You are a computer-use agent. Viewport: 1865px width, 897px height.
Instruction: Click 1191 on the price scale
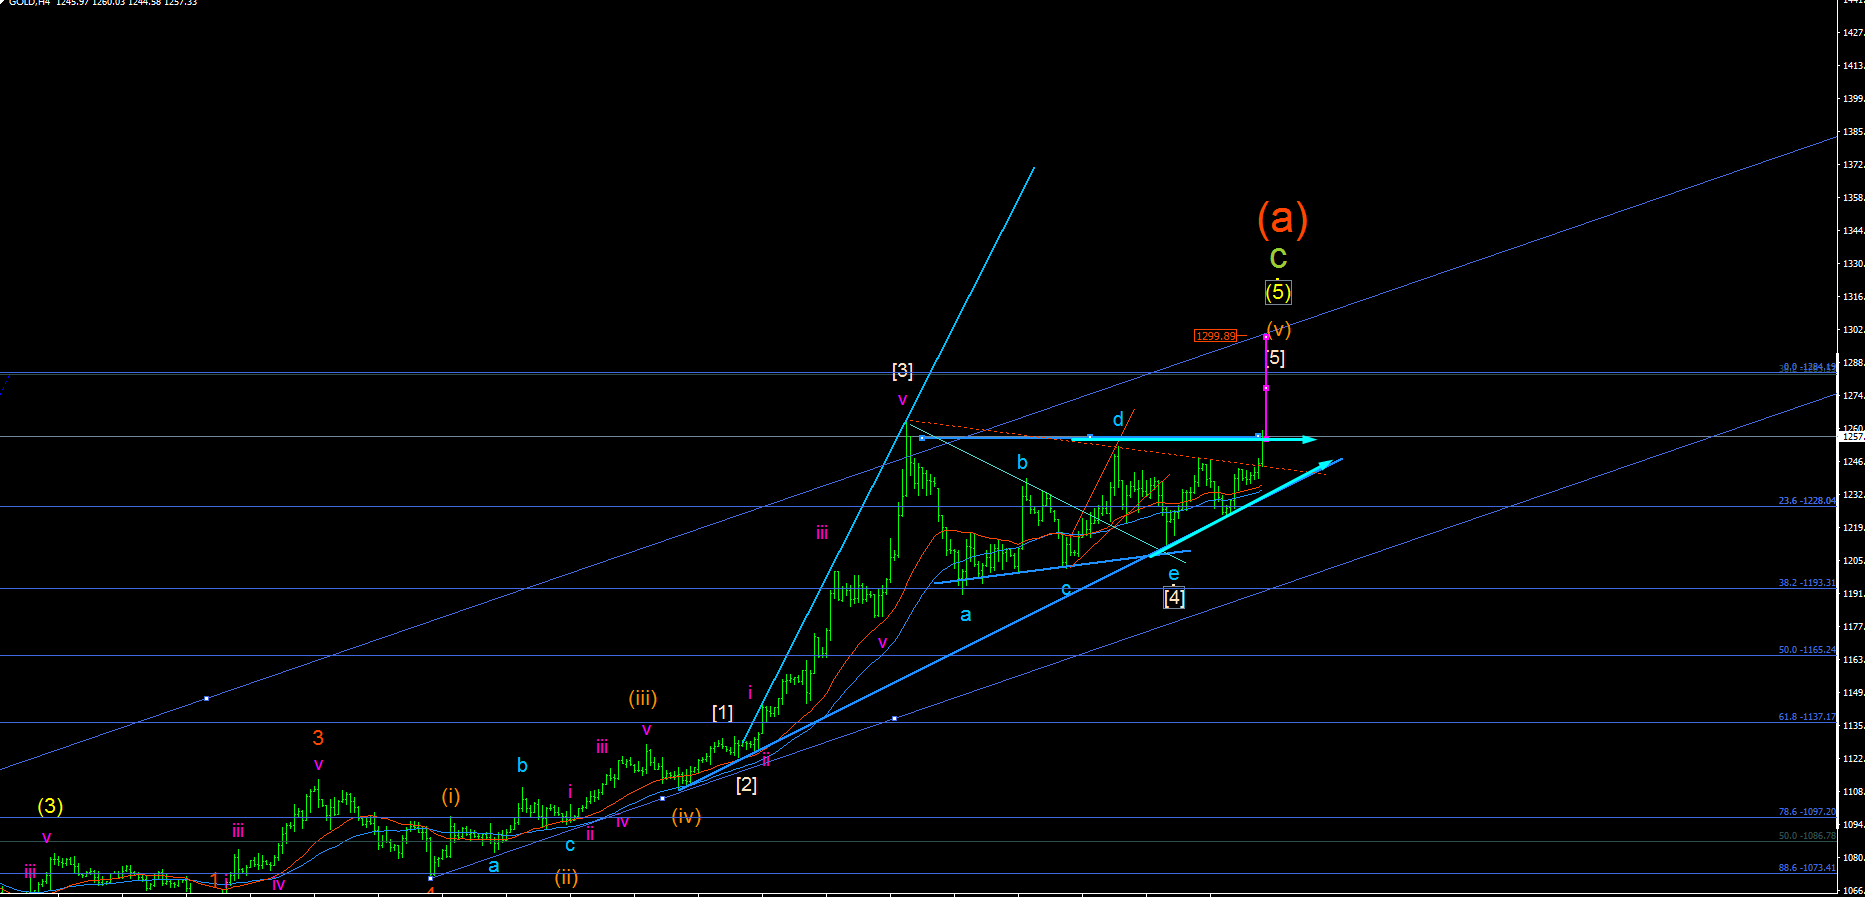pos(1853,594)
